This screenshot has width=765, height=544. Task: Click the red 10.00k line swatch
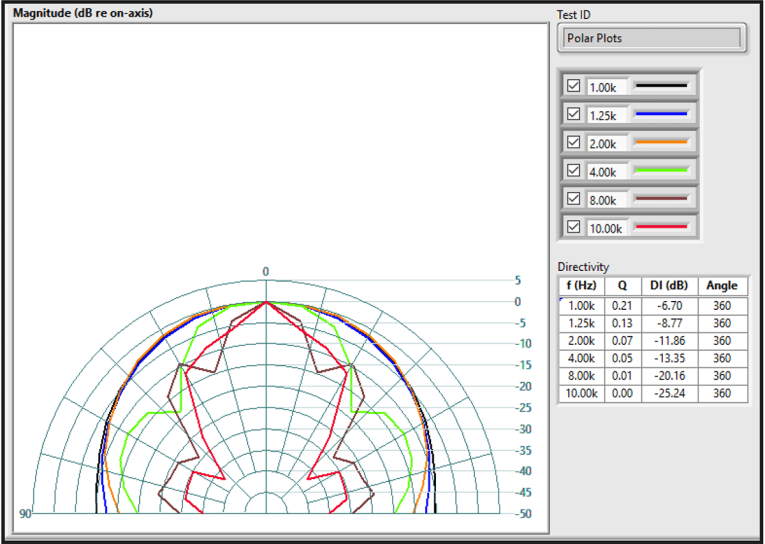[661, 227]
